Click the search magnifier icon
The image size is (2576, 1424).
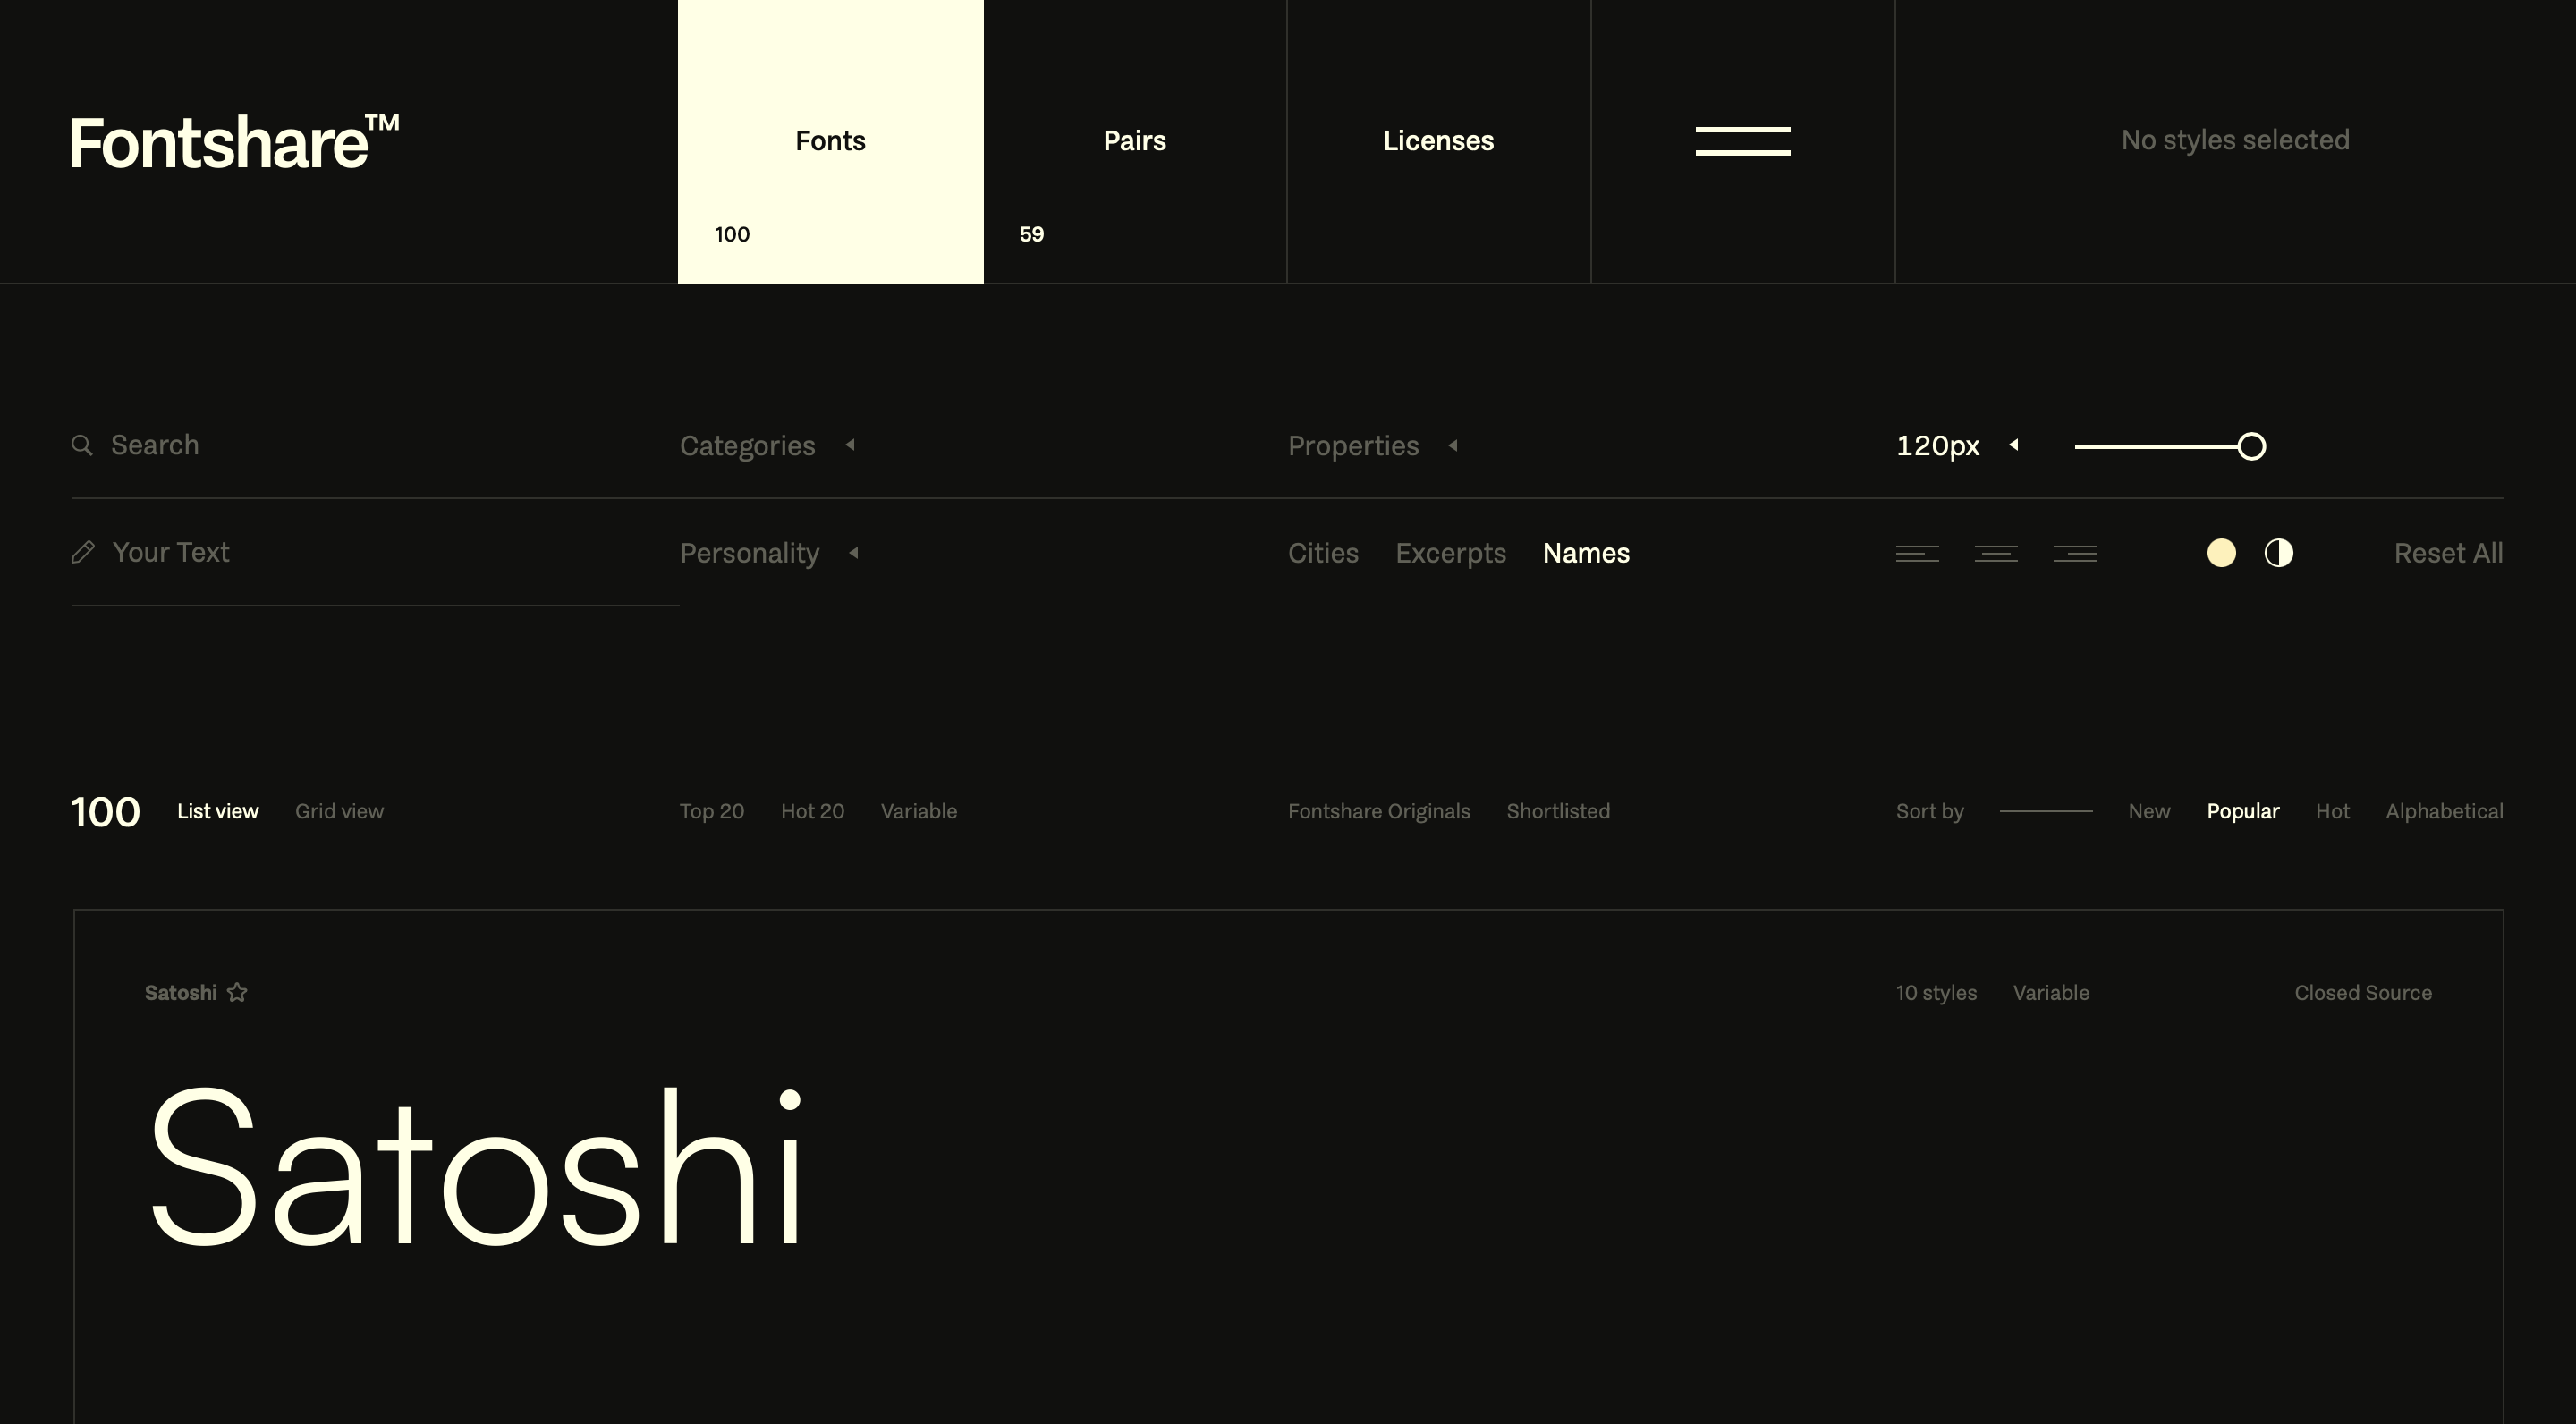click(x=82, y=445)
